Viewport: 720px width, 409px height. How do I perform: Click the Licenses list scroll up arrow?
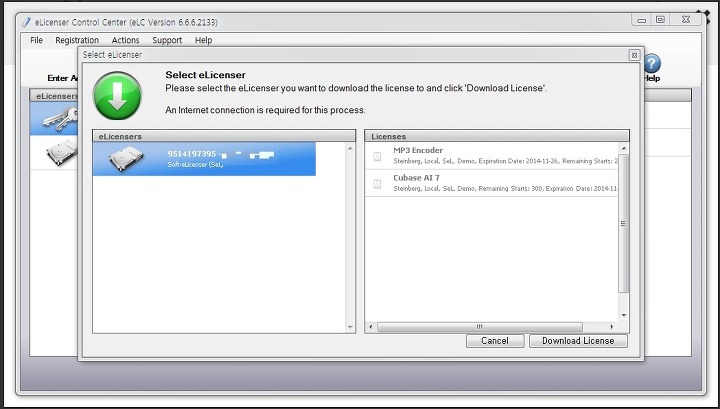[x=624, y=148]
